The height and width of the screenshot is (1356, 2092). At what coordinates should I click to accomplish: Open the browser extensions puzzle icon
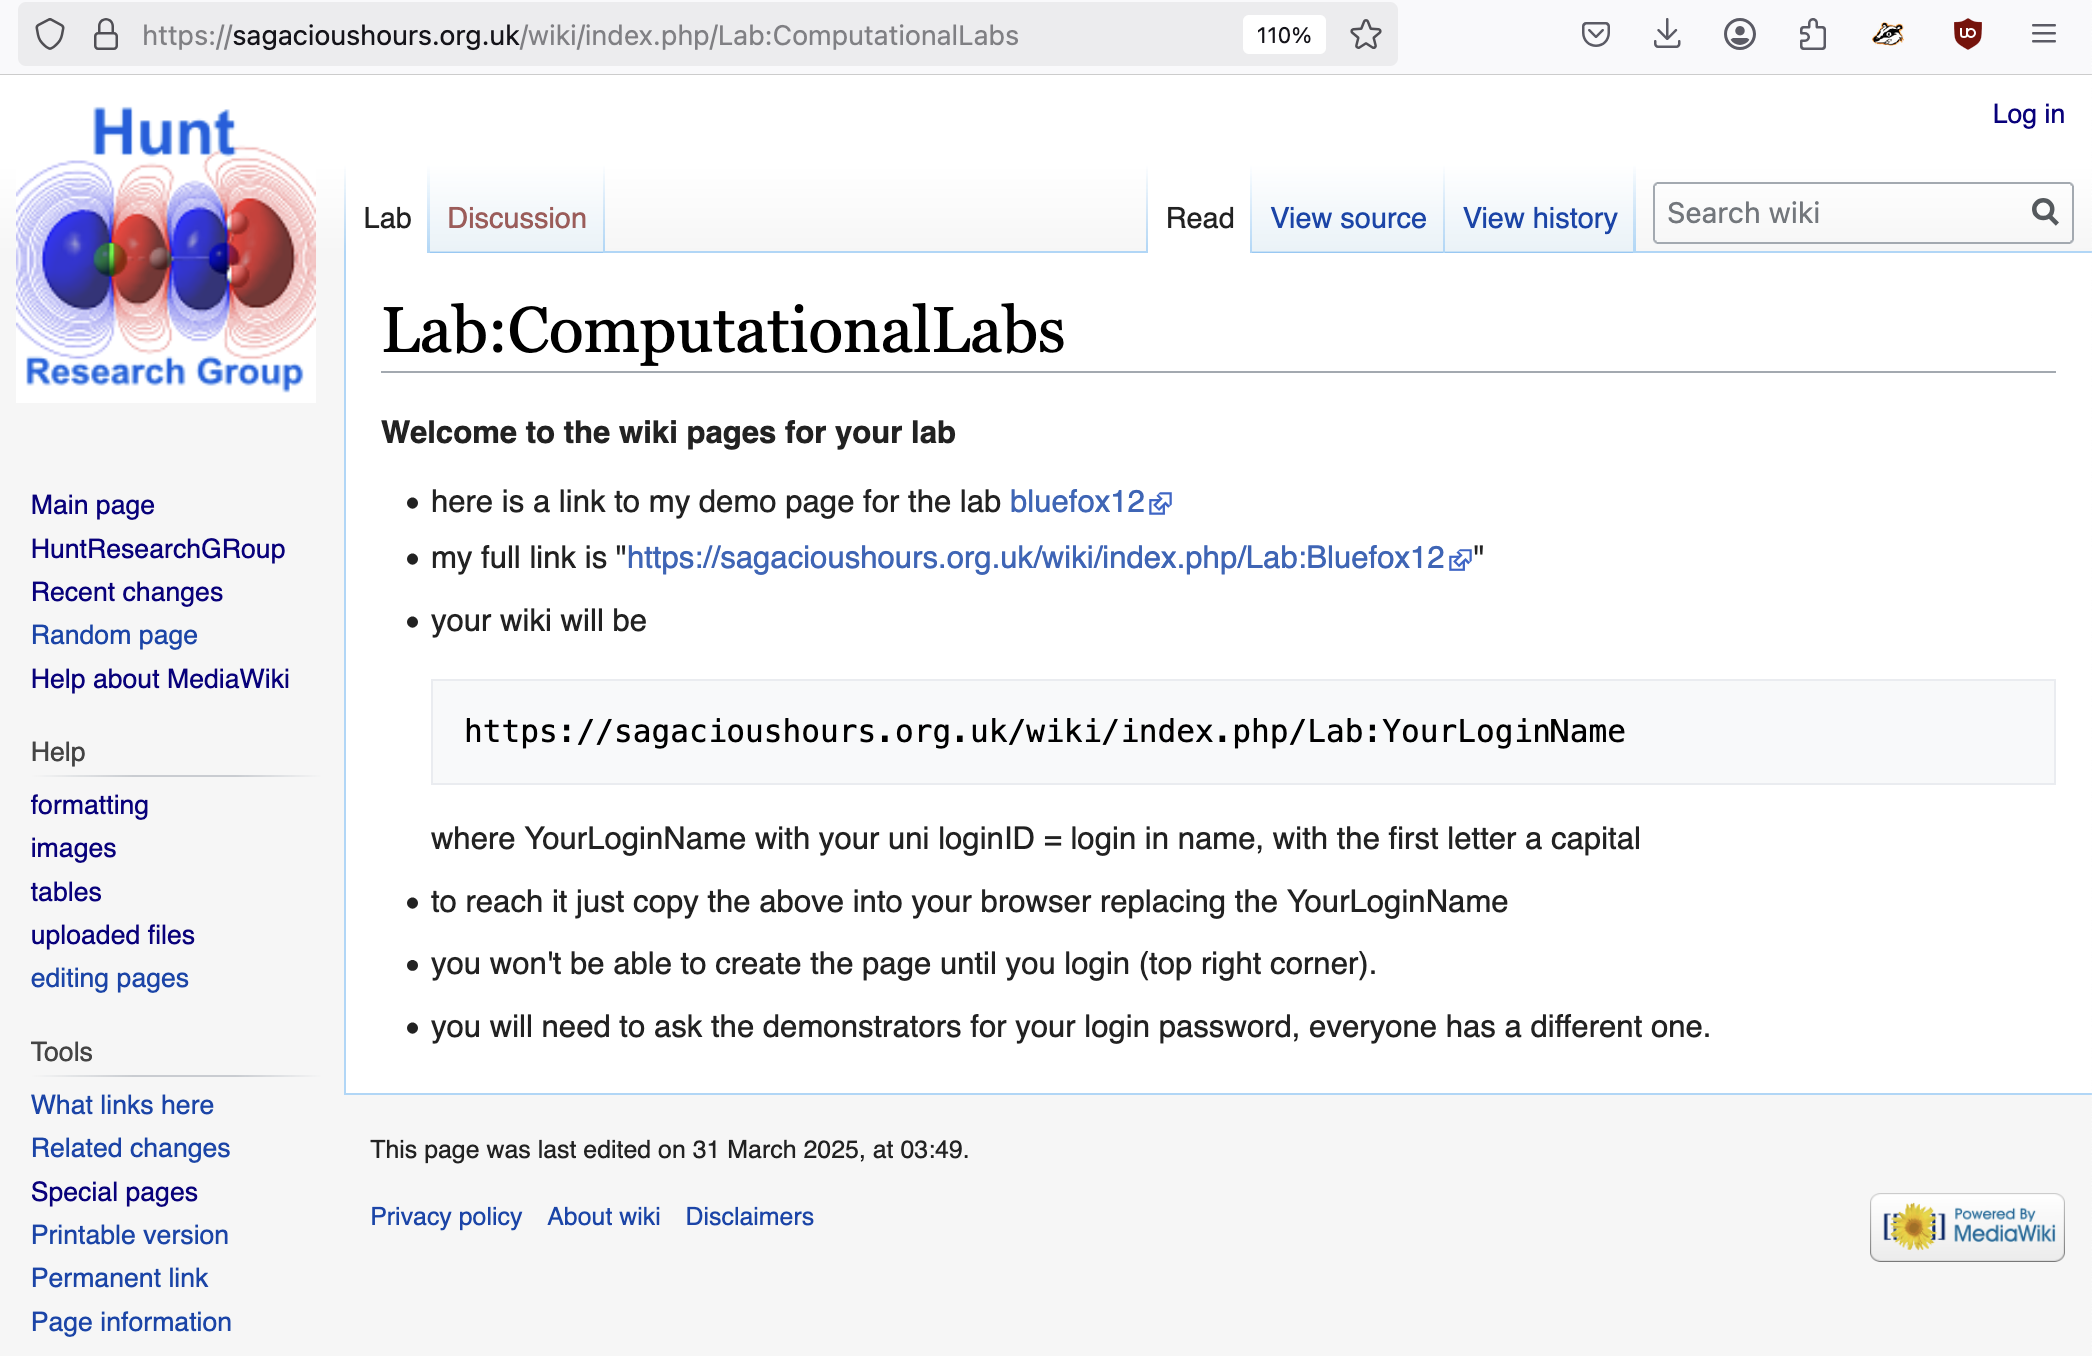point(1813,34)
